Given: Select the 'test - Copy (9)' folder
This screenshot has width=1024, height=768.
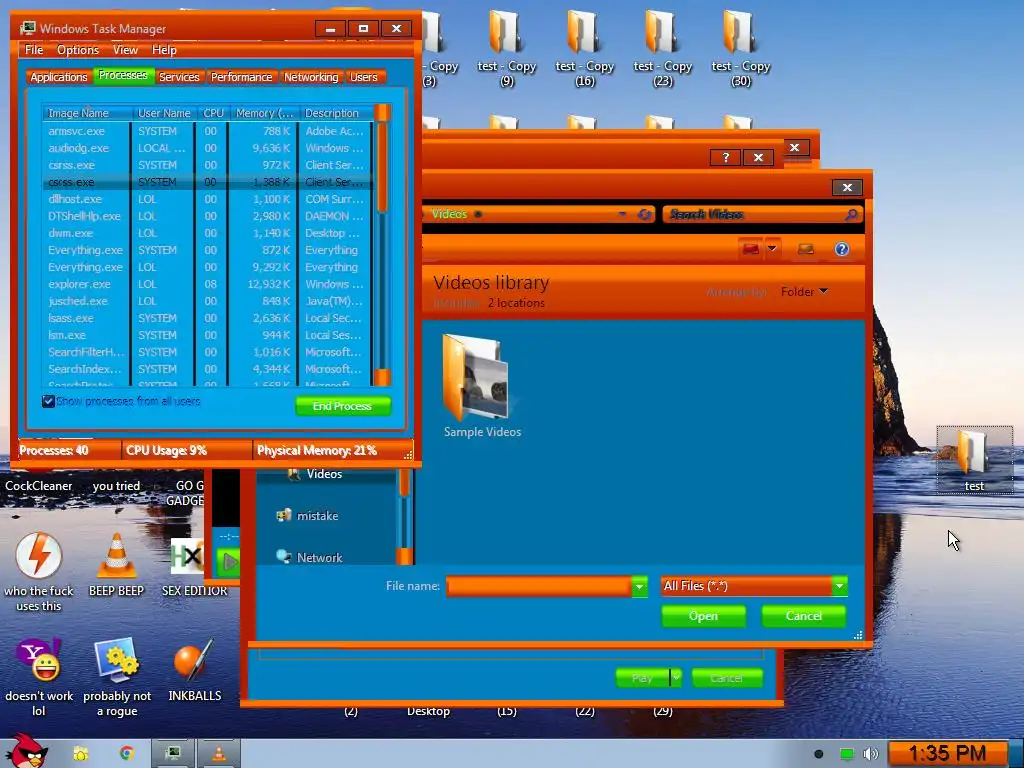Looking at the screenshot, I should tap(507, 47).
